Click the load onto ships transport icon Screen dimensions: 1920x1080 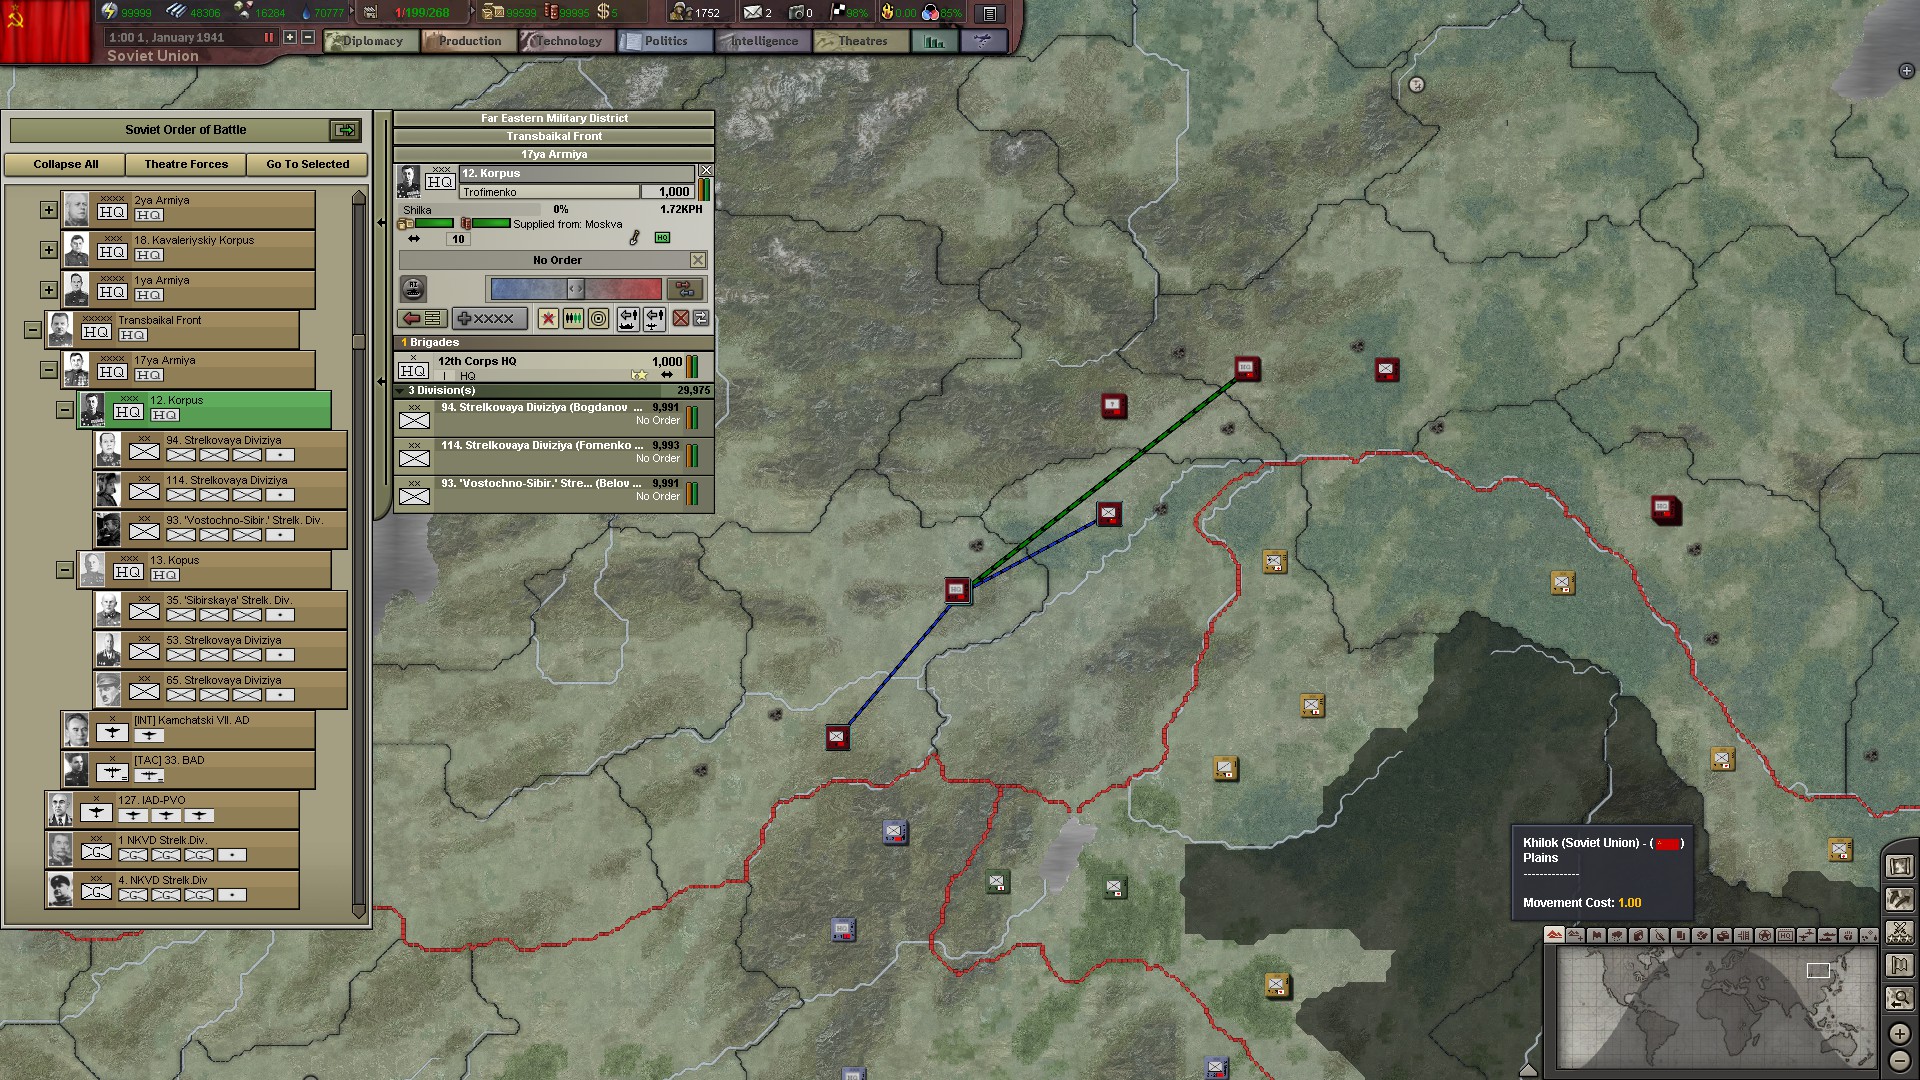628,319
